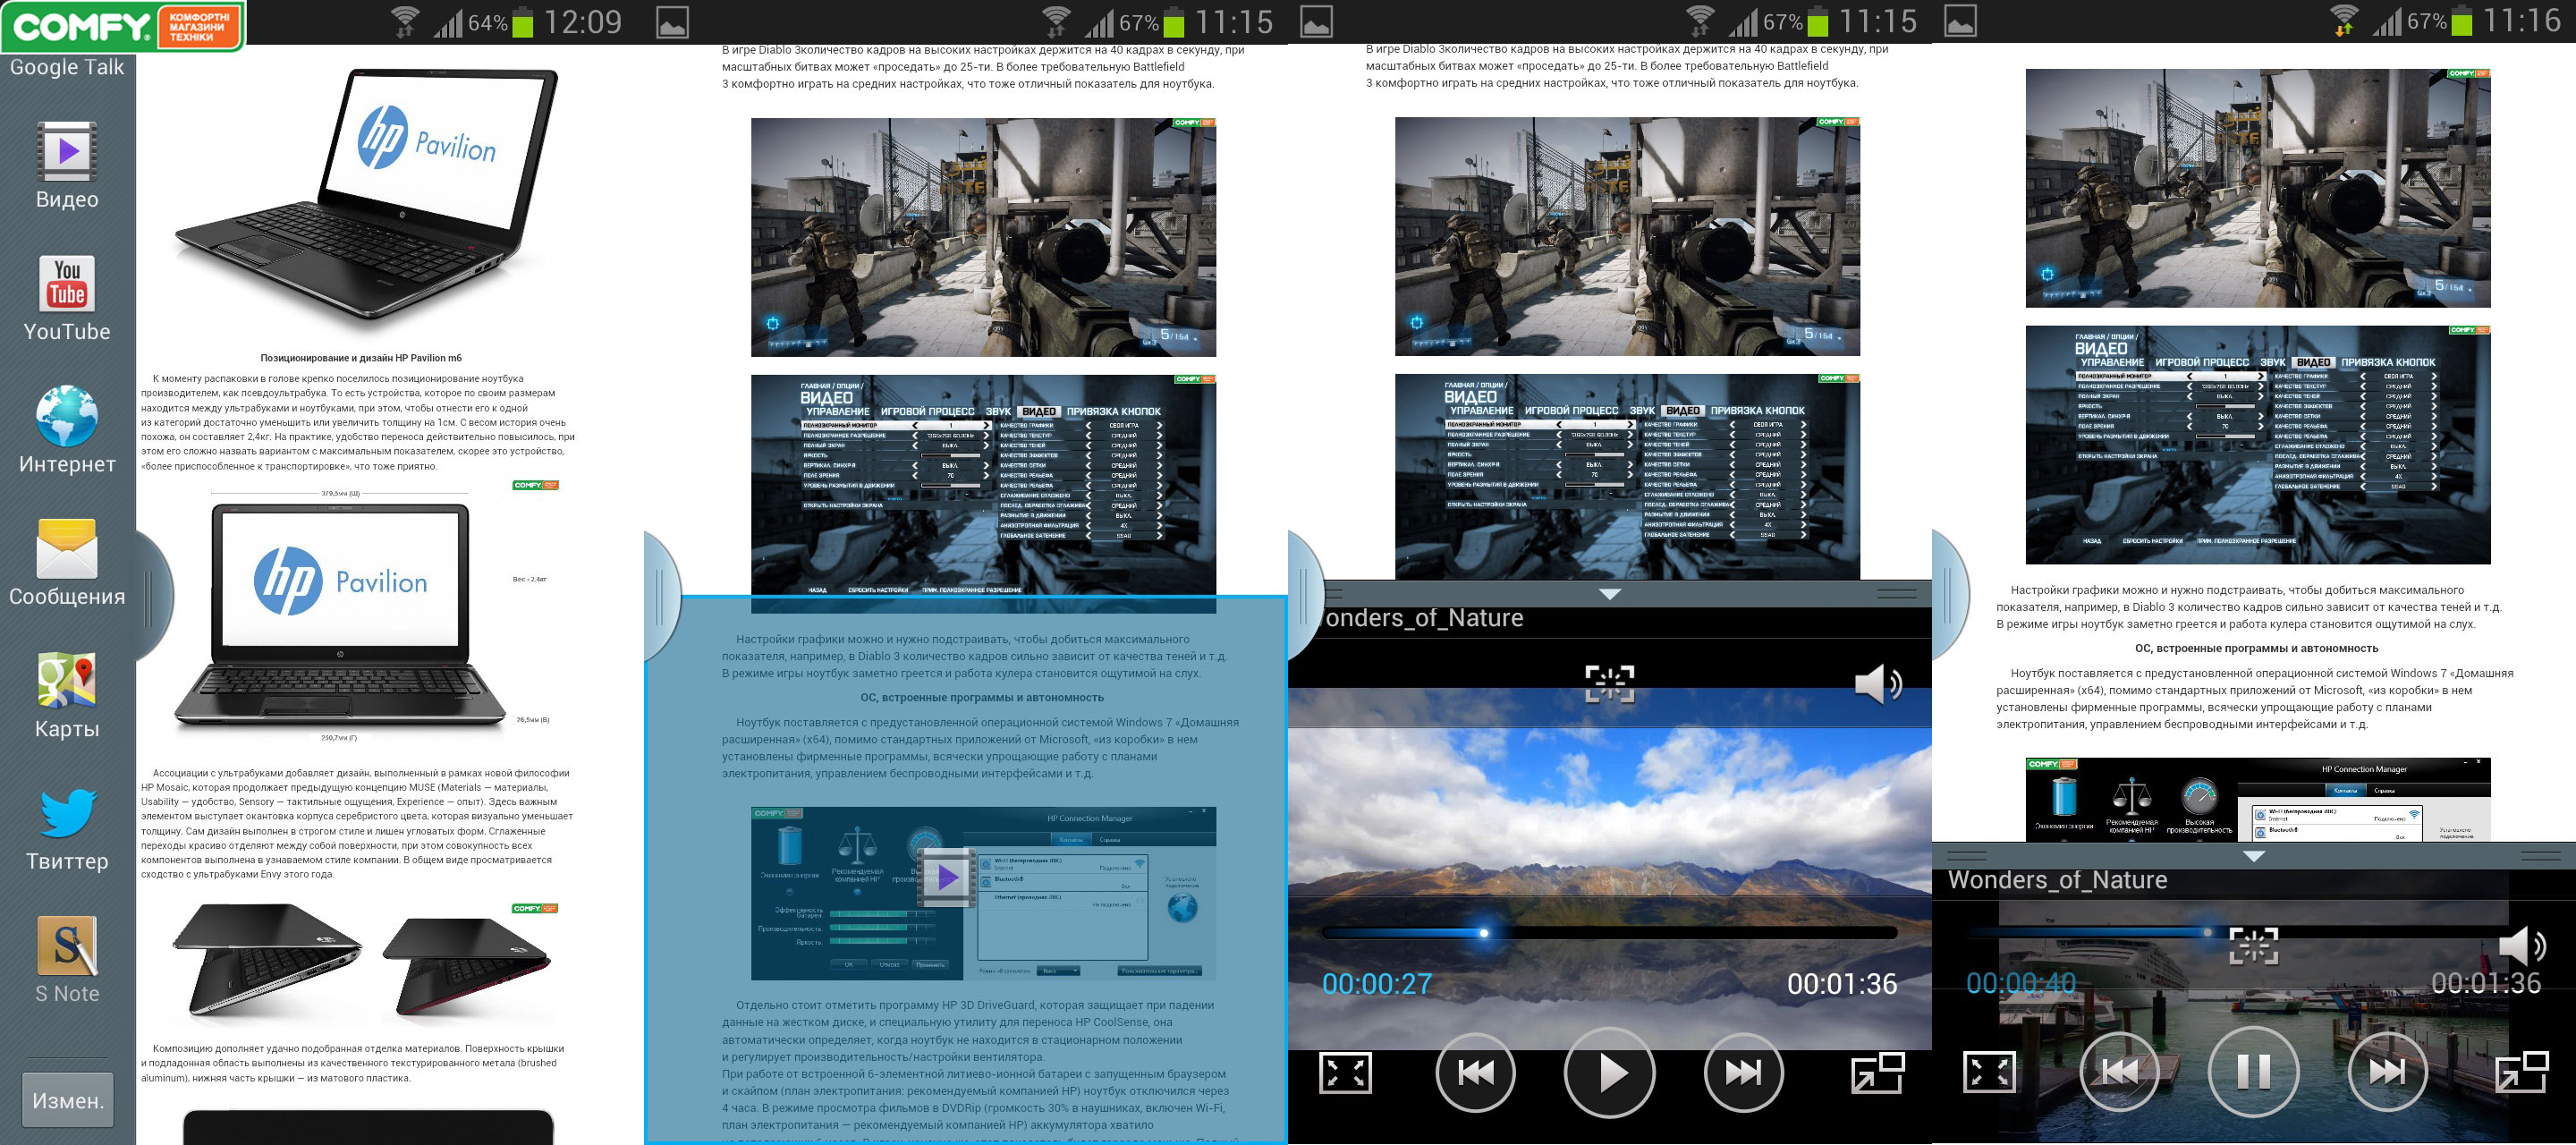The width and height of the screenshot is (2576, 1145).
Task: Open Google Talk from the app tray
Action: [x=67, y=67]
